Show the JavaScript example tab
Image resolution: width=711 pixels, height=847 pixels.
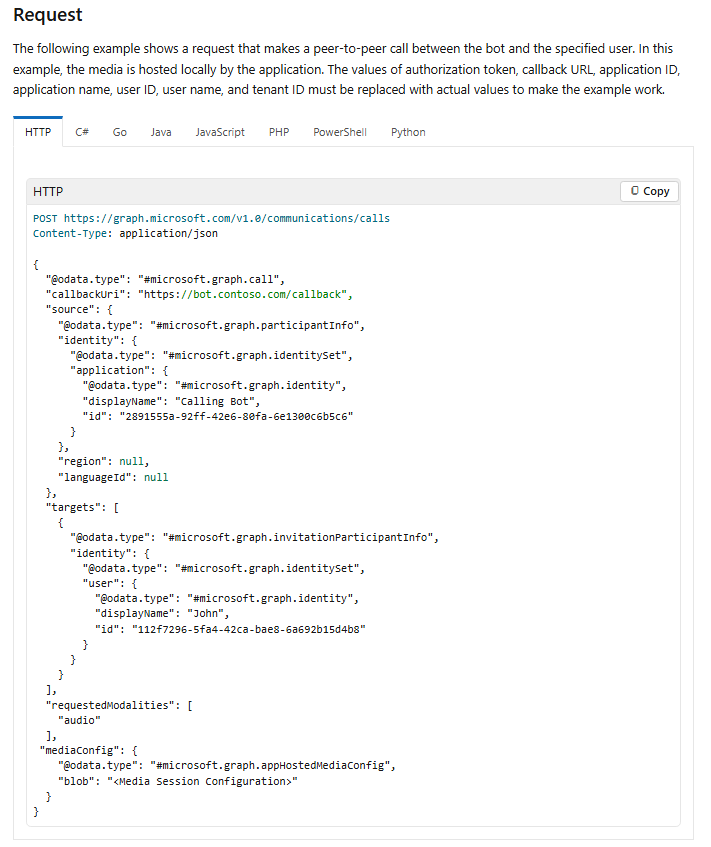220,132
